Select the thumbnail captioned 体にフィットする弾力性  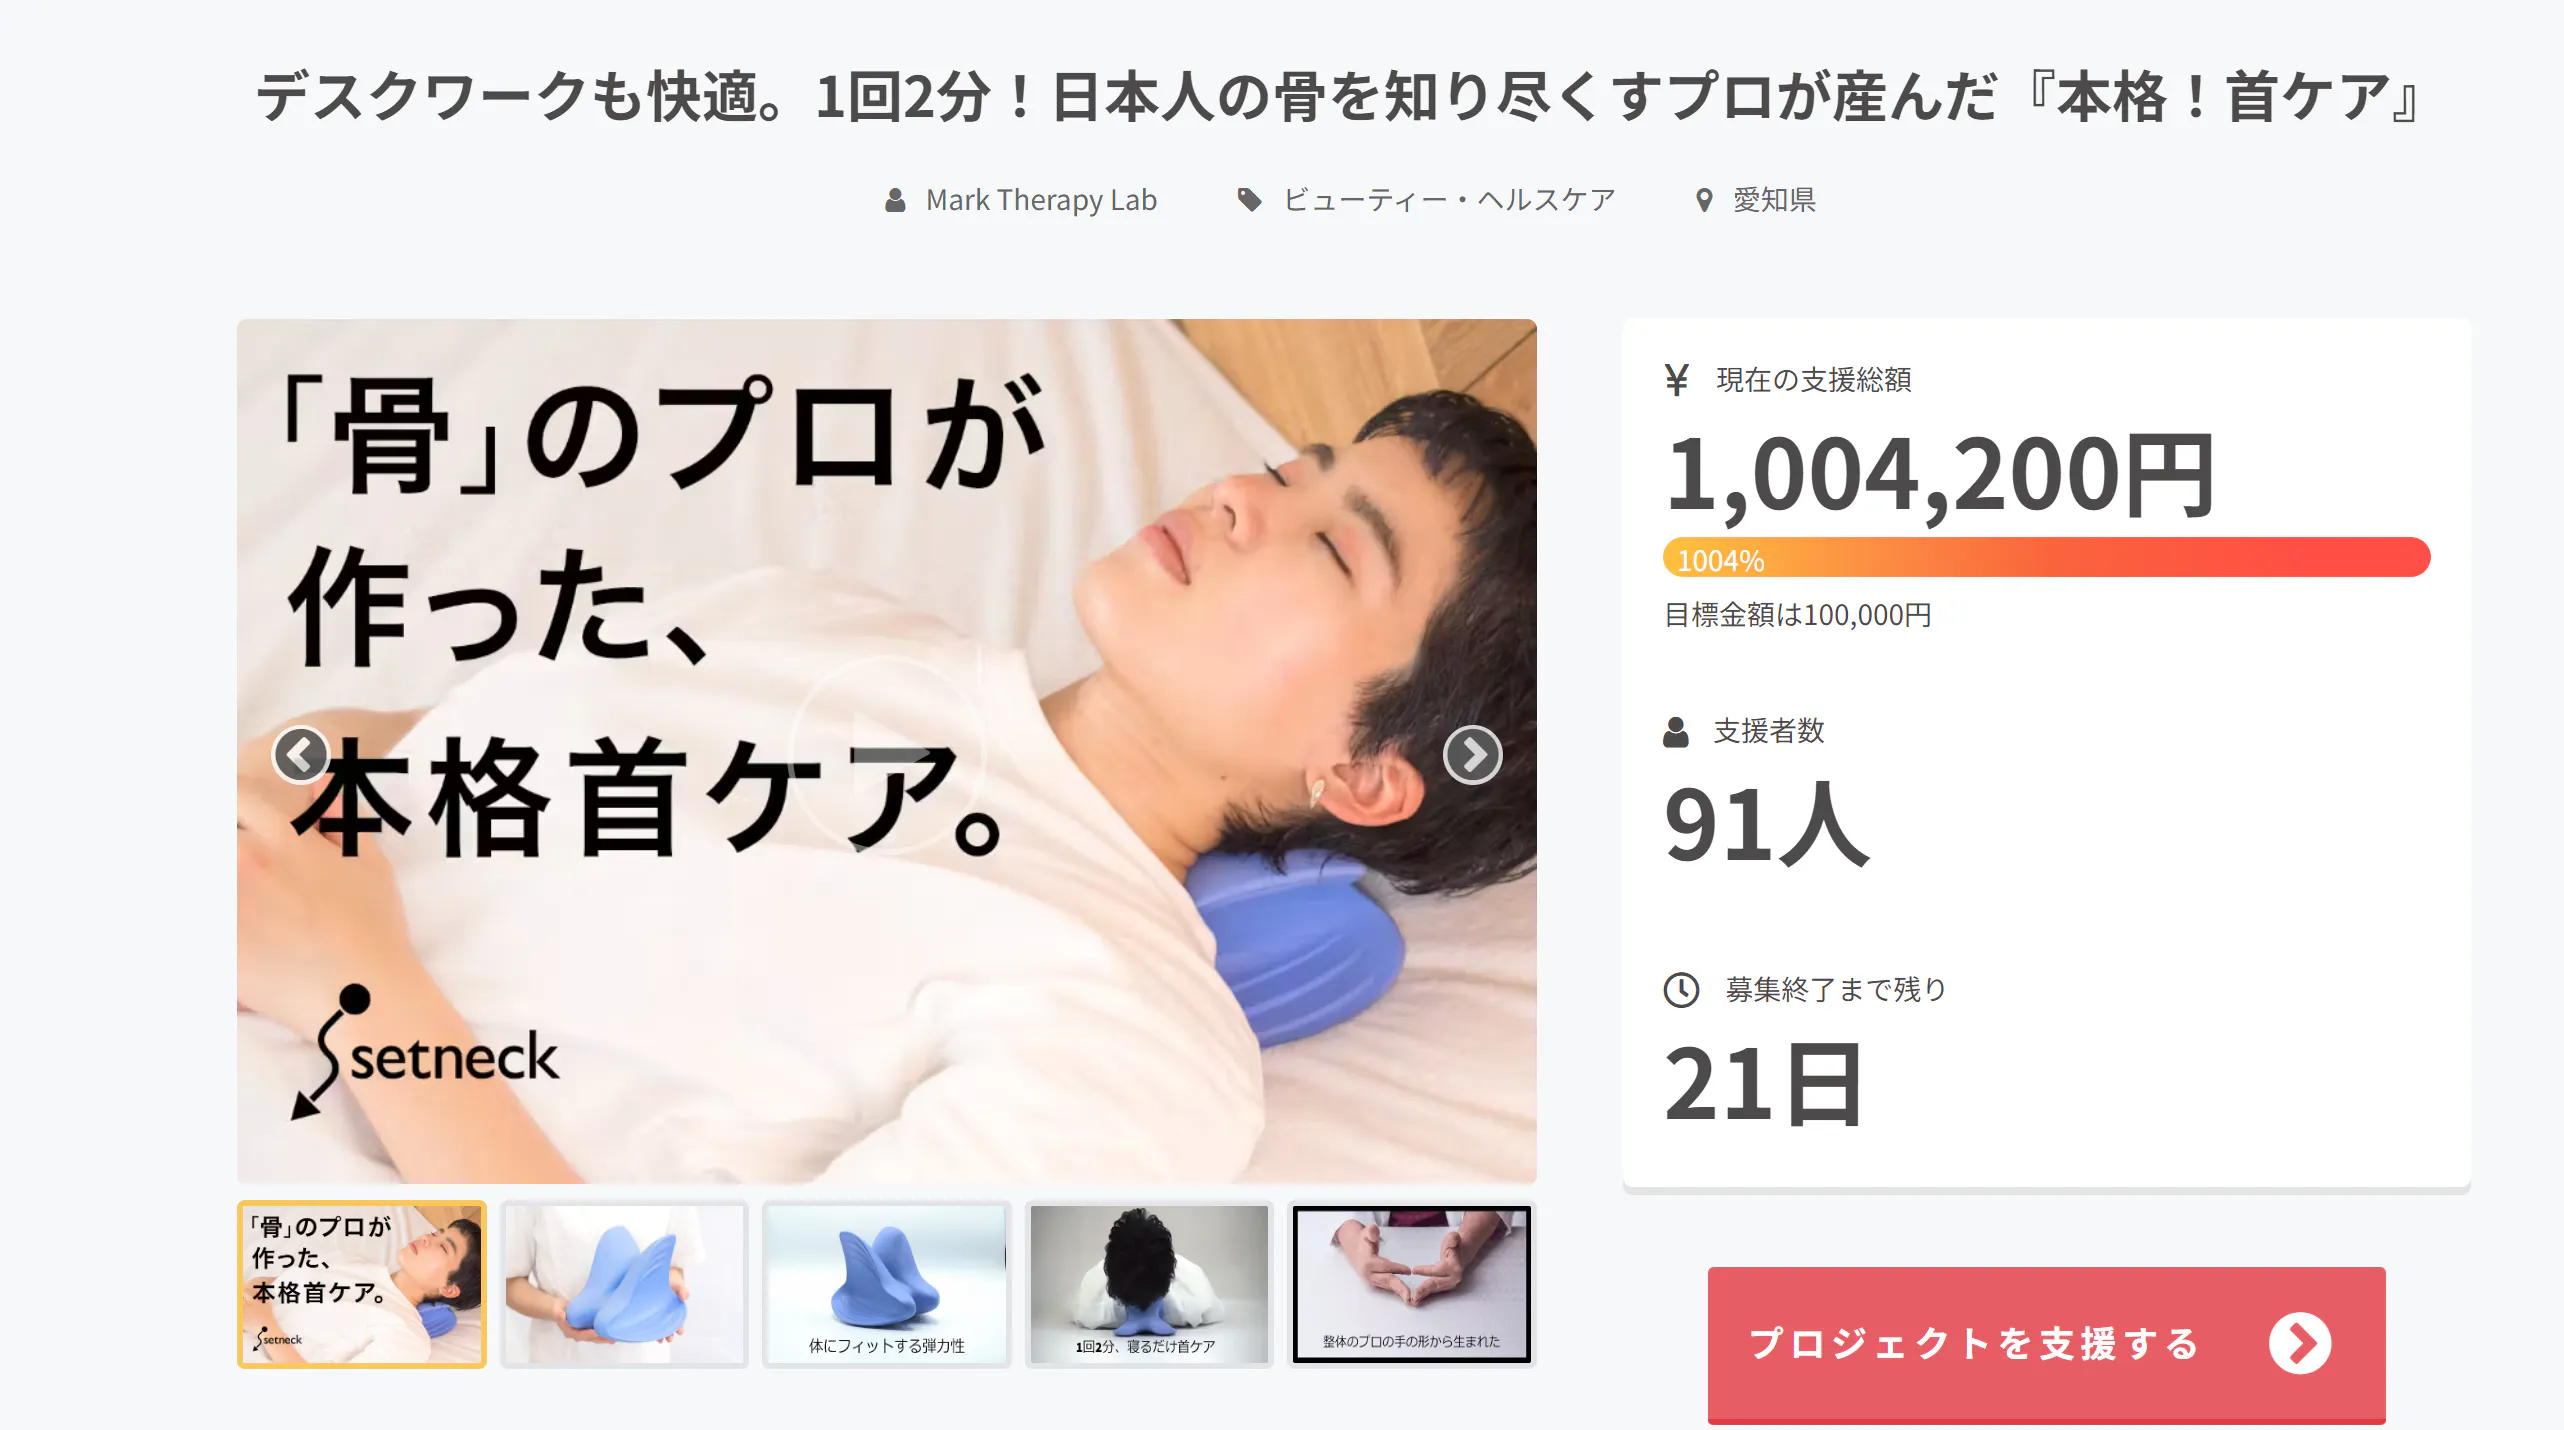[887, 1284]
